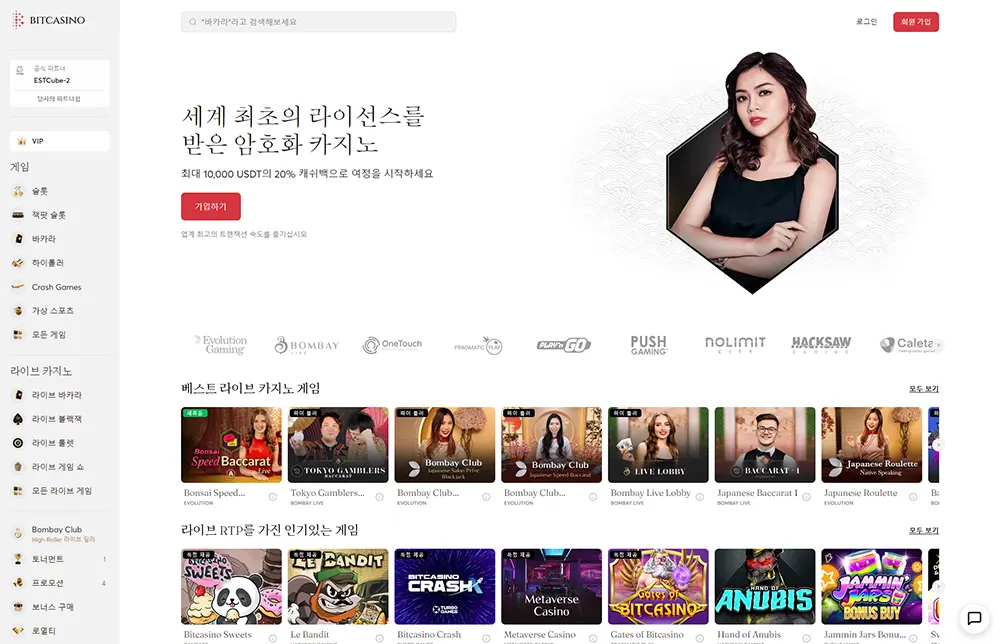Open Jammin Jars Bonus Buy thumbnail
The image size is (1000, 644).
(x=872, y=587)
